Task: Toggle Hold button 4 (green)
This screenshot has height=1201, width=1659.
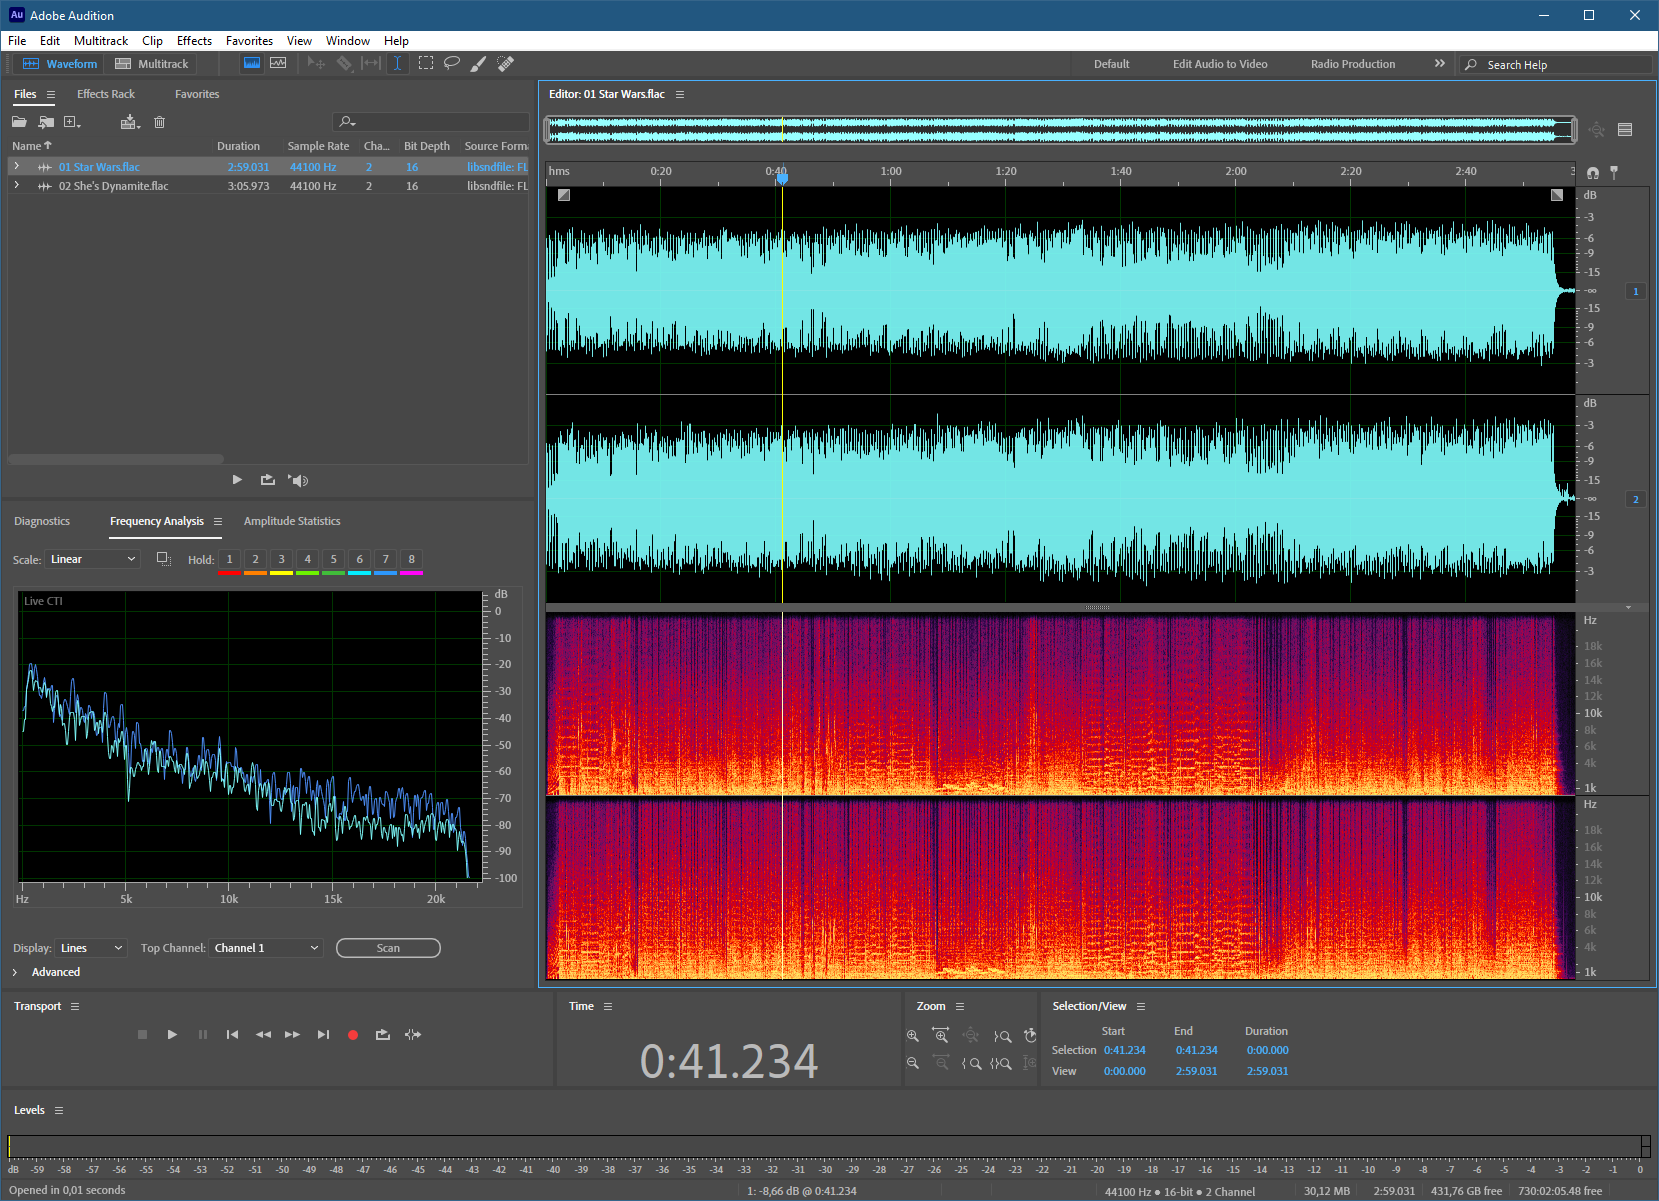Action: pyautogui.click(x=307, y=561)
